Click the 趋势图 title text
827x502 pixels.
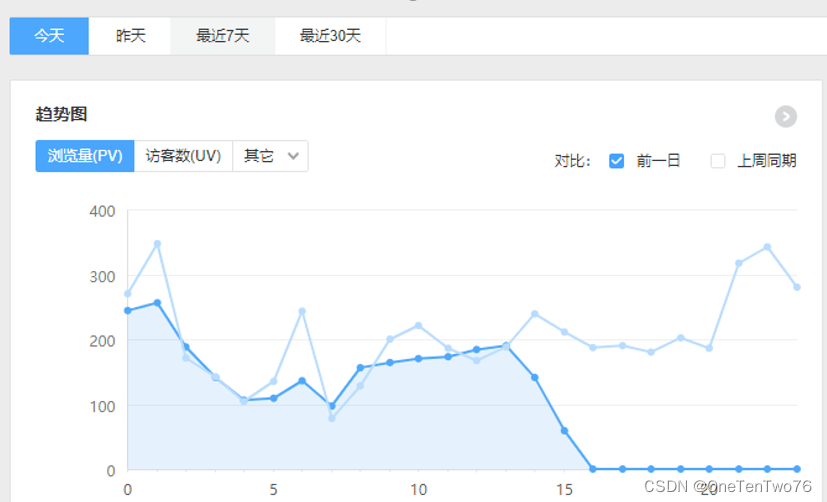61,114
